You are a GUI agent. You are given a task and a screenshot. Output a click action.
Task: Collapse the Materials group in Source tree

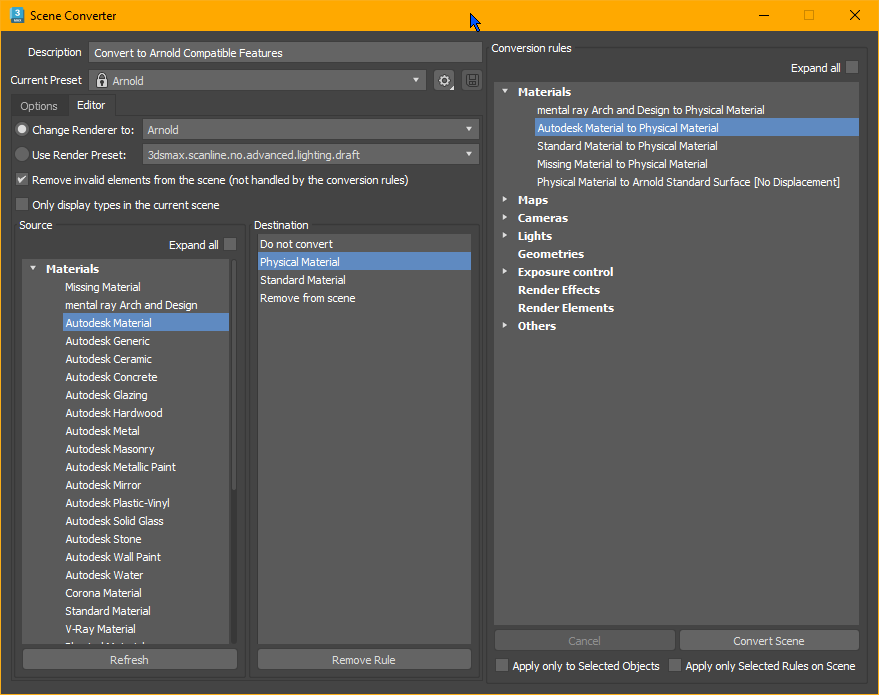point(33,268)
